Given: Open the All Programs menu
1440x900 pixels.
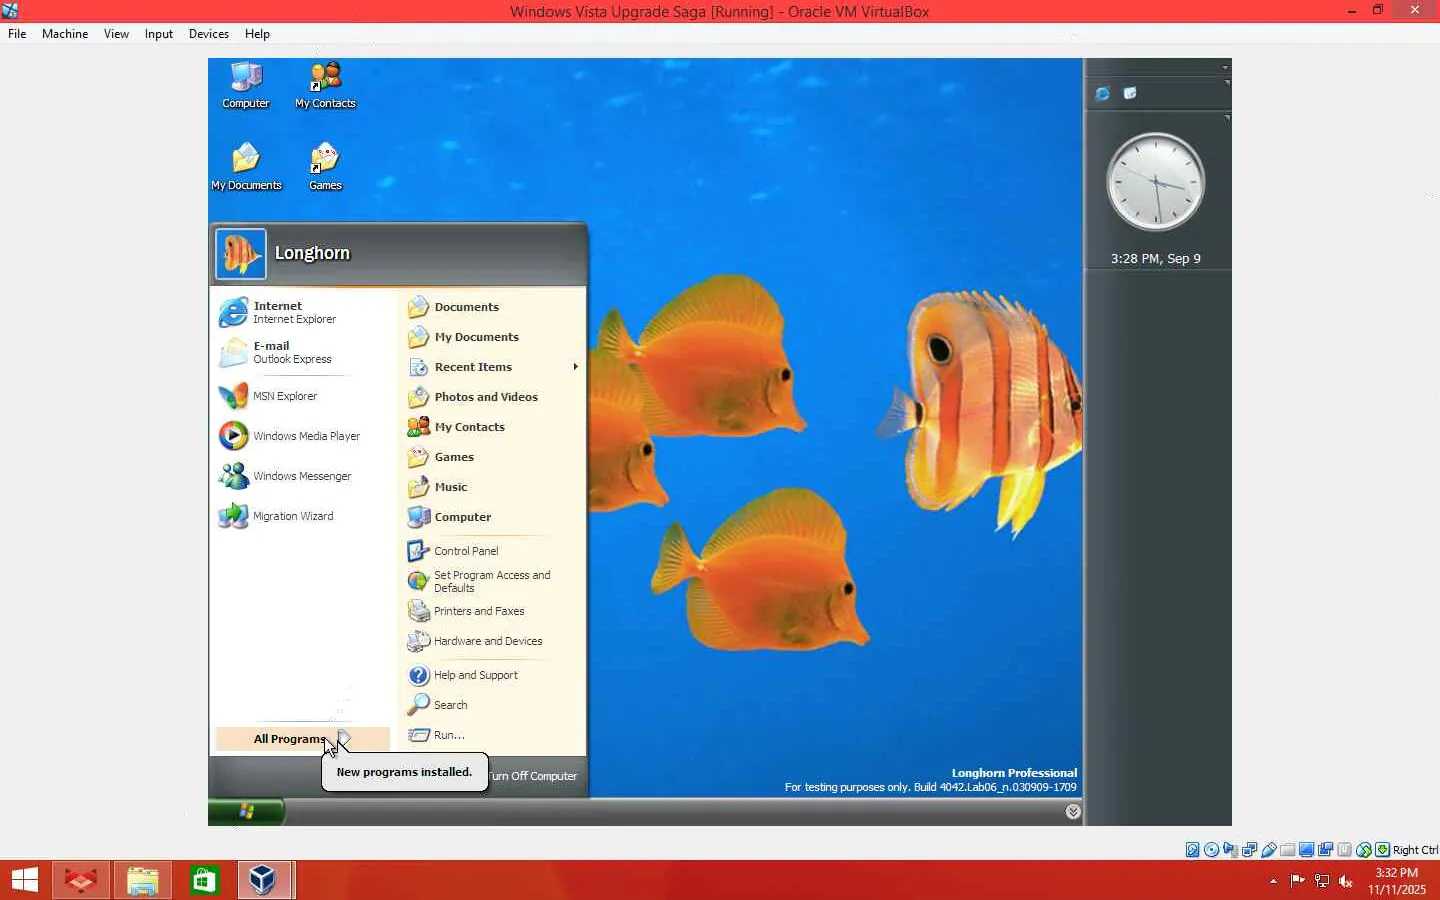Looking at the screenshot, I should tap(302, 739).
